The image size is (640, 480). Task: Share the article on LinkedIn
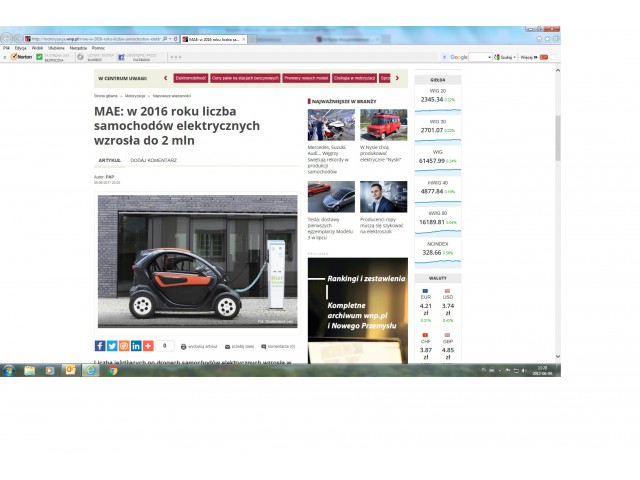pos(136,345)
